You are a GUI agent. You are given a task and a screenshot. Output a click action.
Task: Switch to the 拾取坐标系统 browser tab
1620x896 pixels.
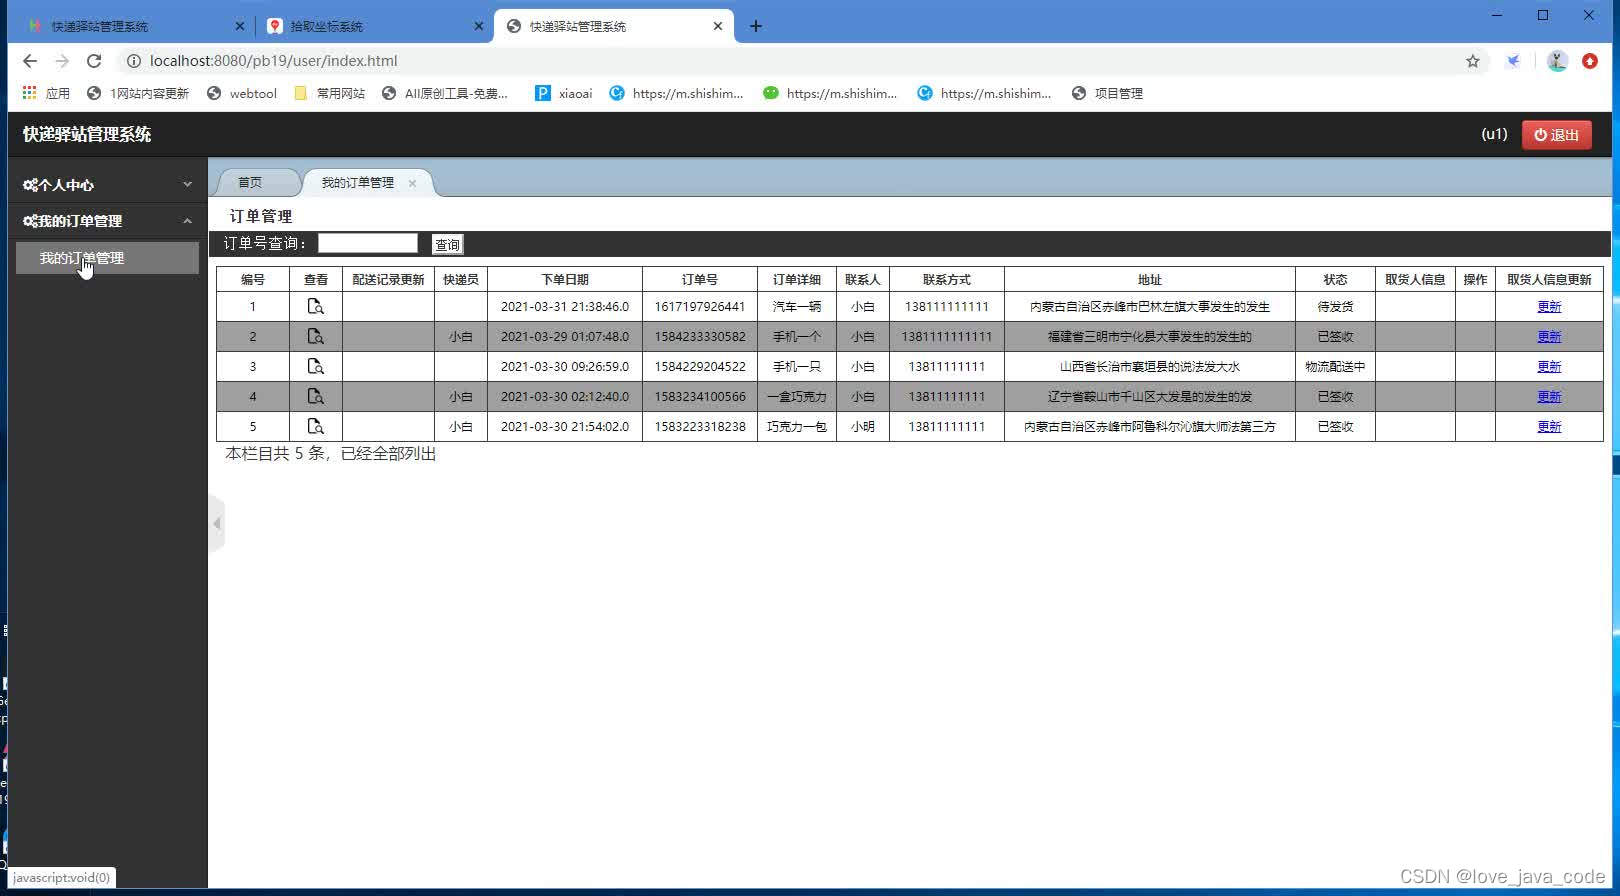pyautogui.click(x=376, y=26)
